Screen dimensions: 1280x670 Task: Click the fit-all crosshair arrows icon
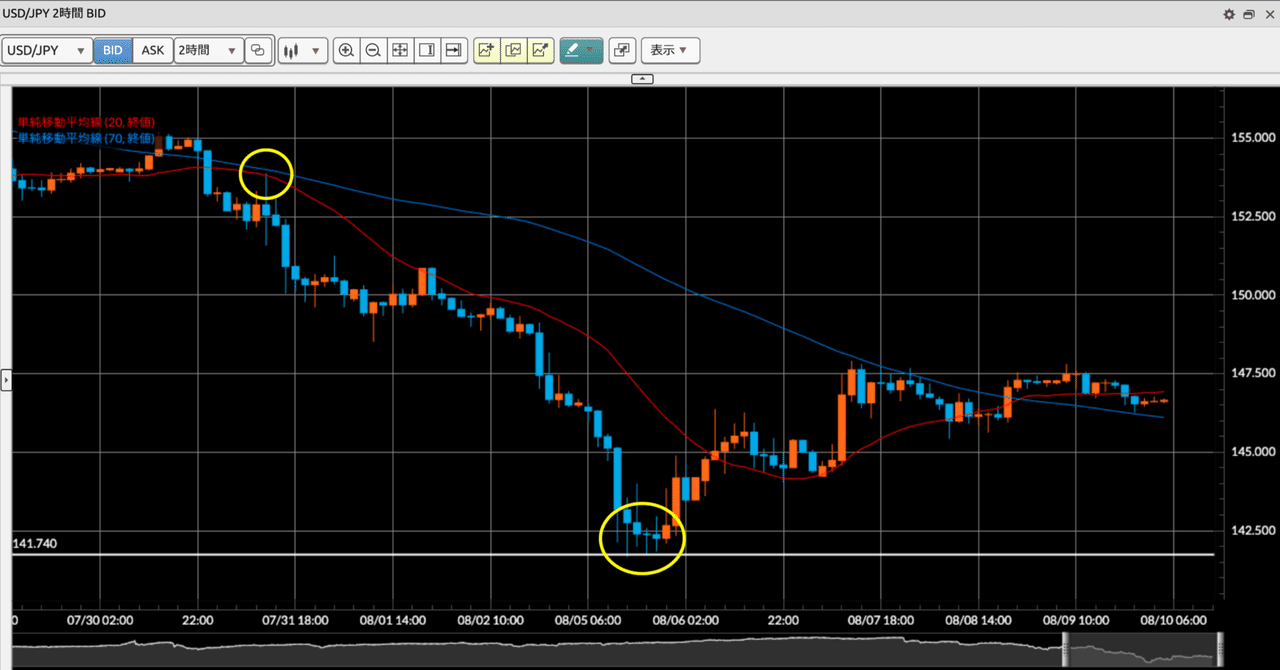pos(400,50)
